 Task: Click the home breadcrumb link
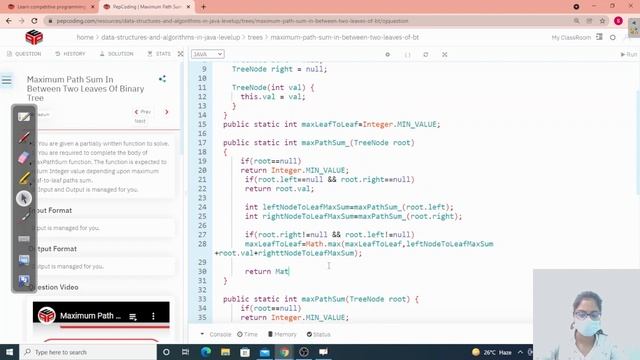coord(85,37)
